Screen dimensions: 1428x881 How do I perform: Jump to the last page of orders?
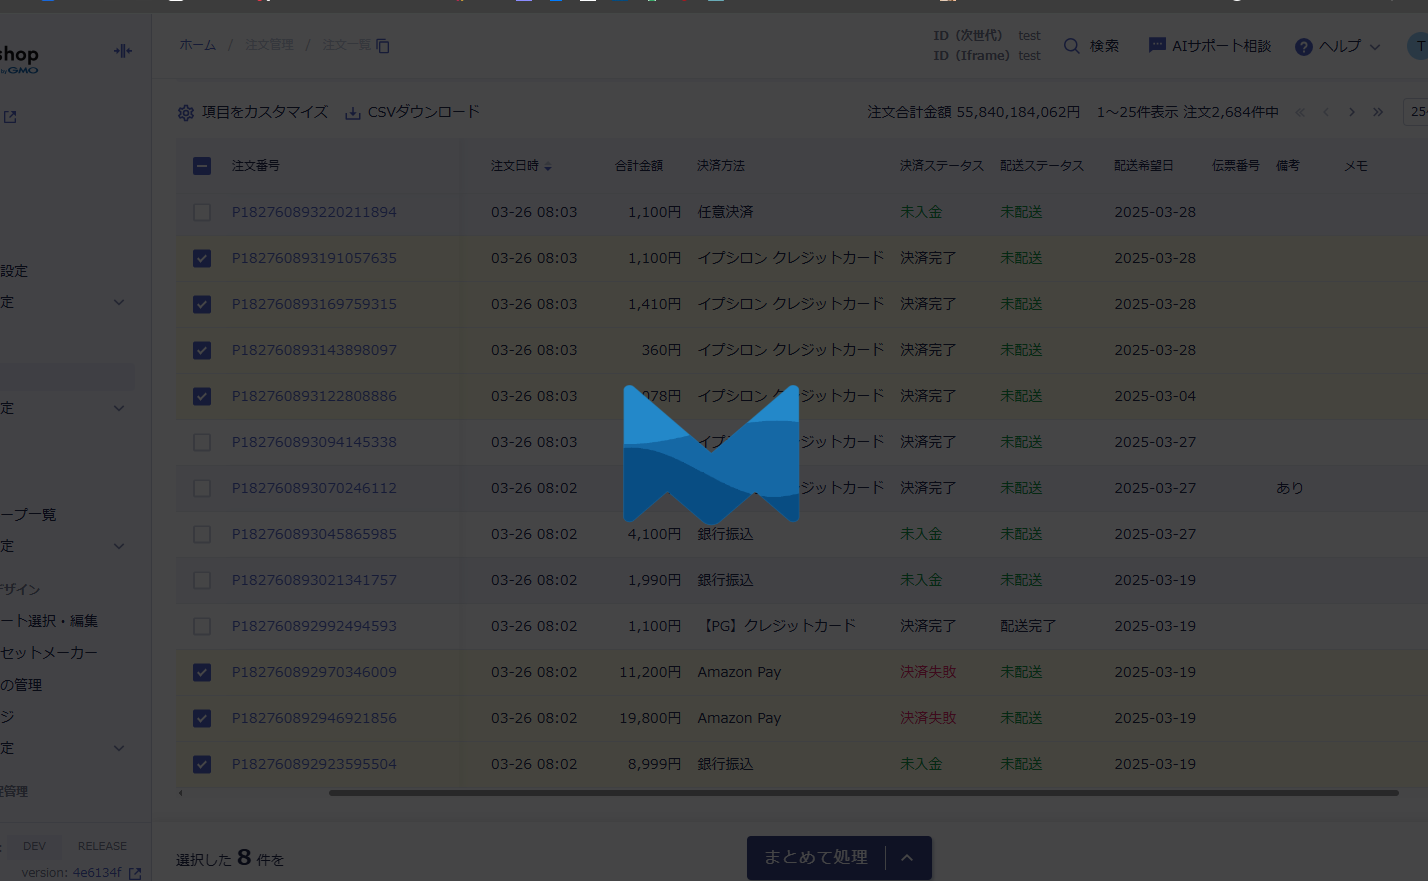click(x=1378, y=112)
